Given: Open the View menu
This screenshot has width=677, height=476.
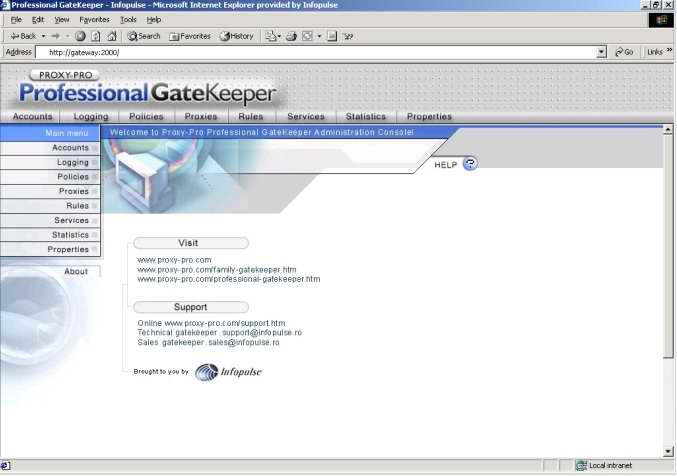Looking at the screenshot, I should pos(62,20).
